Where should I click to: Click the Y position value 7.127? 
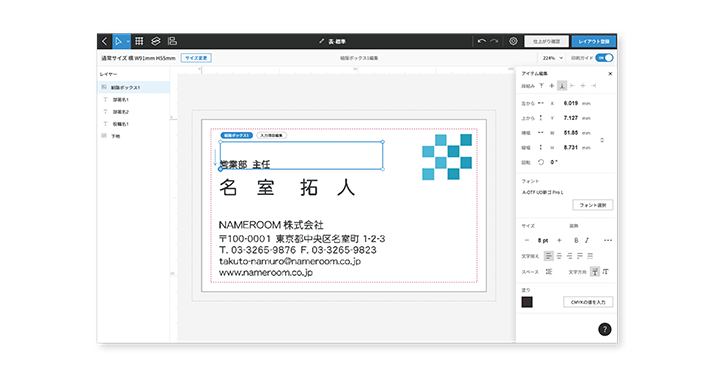(x=571, y=118)
